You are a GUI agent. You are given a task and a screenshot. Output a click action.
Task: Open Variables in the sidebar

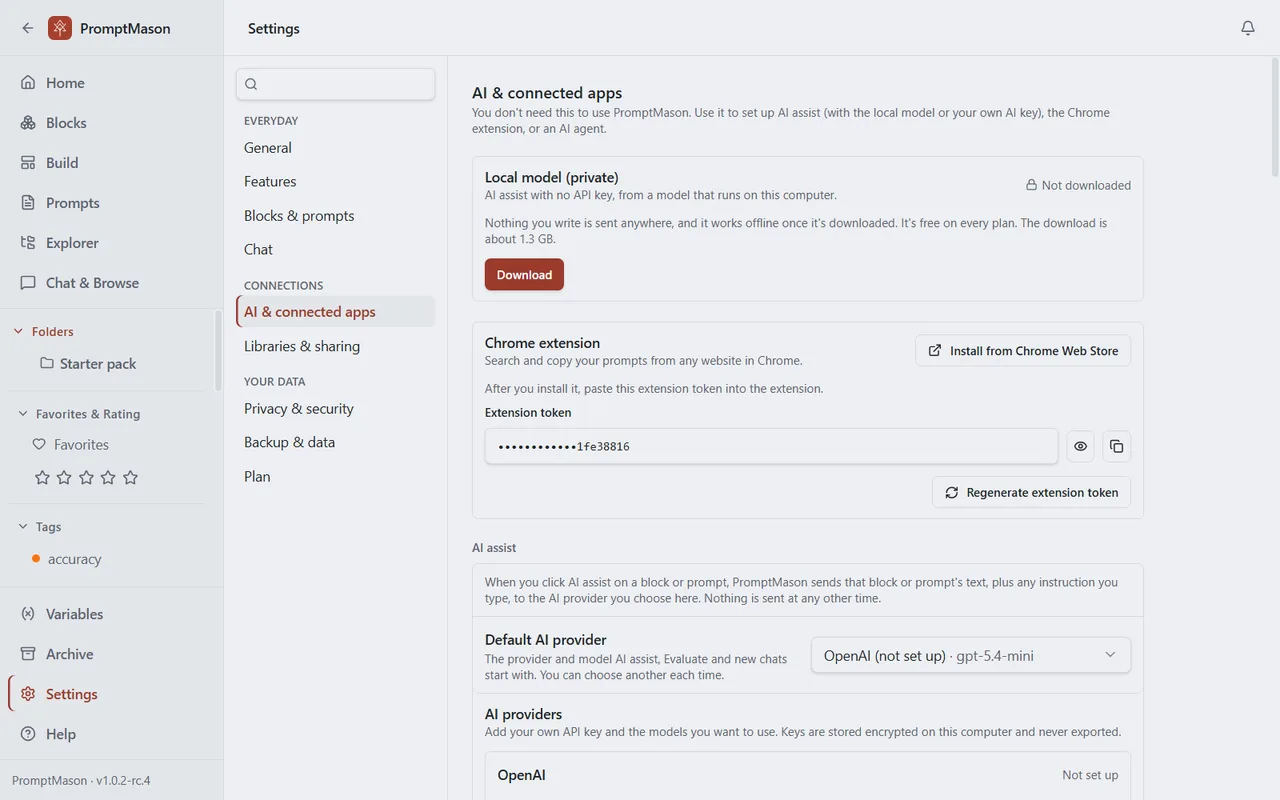[111, 614]
